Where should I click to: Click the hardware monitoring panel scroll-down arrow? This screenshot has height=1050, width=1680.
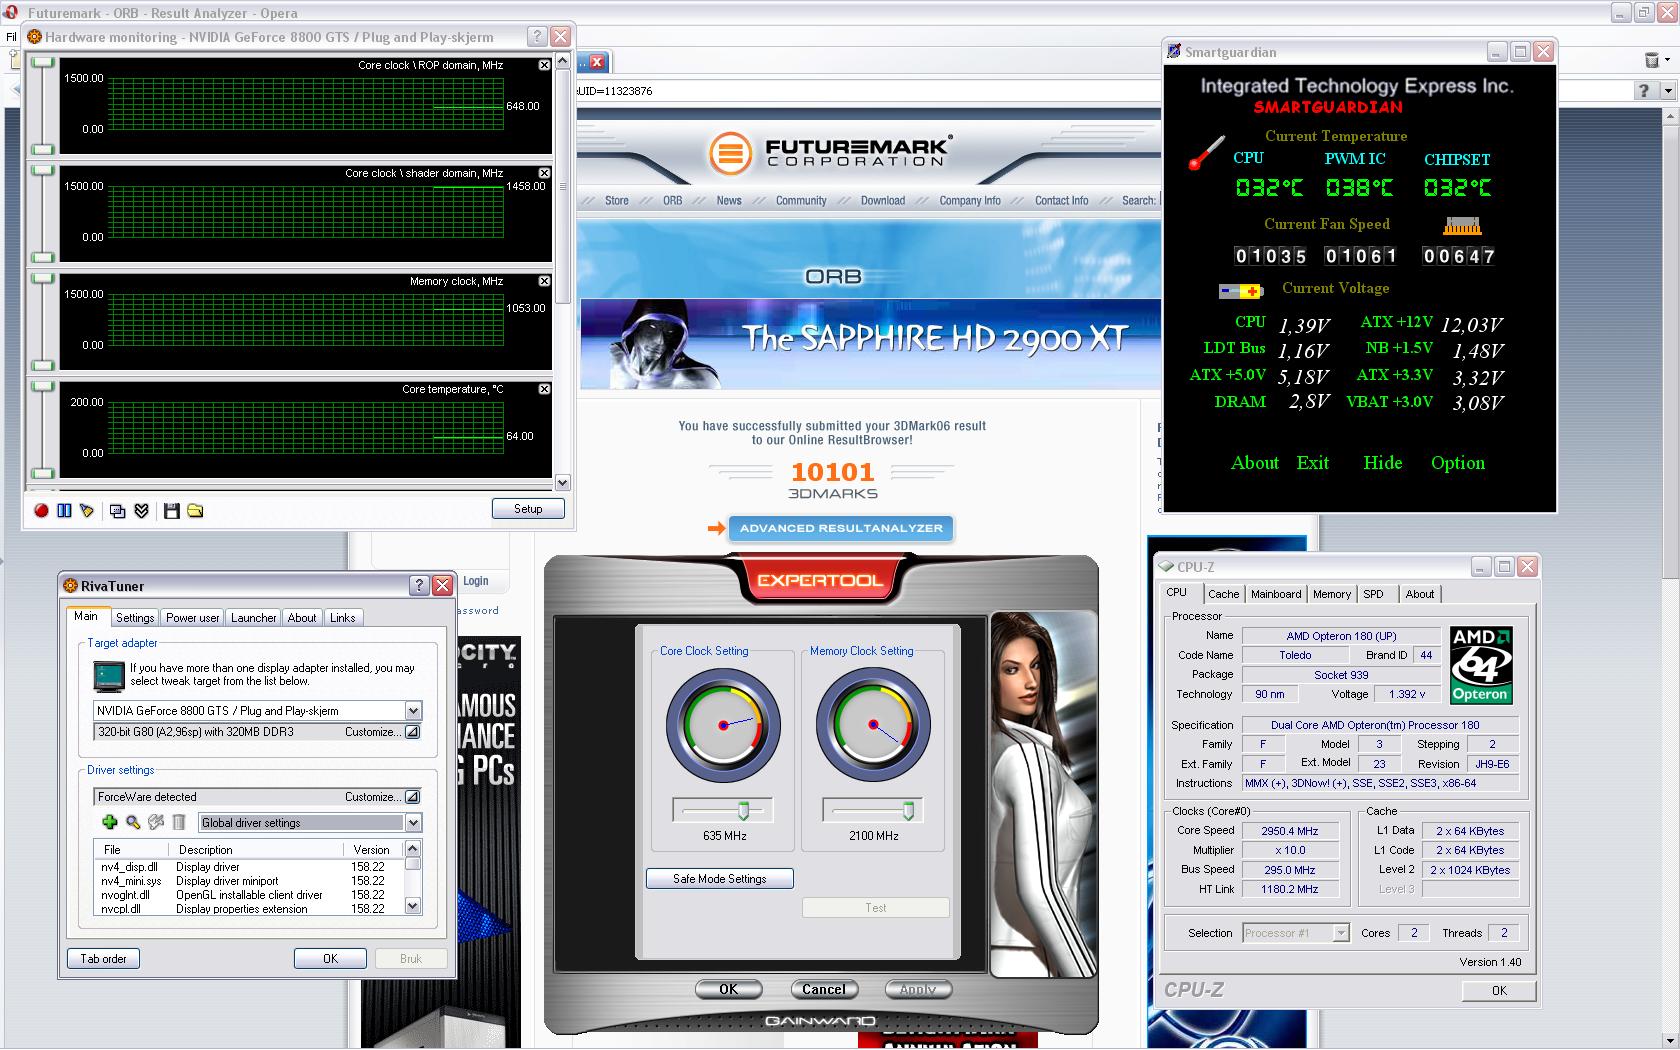click(562, 483)
